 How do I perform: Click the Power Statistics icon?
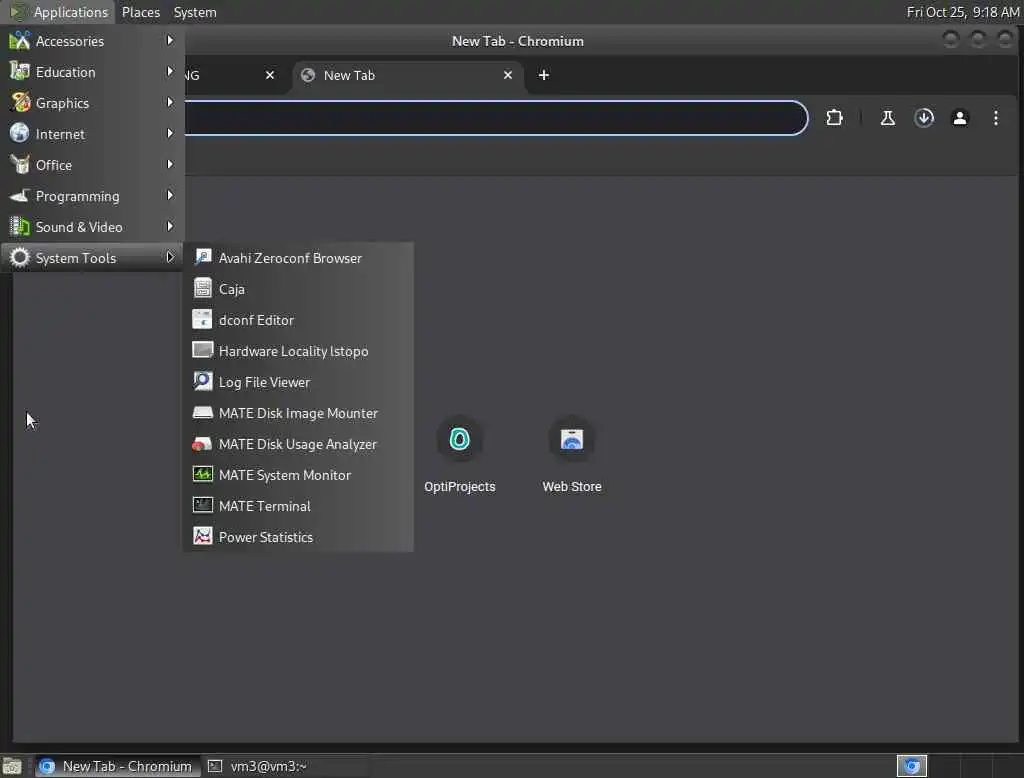pos(202,536)
